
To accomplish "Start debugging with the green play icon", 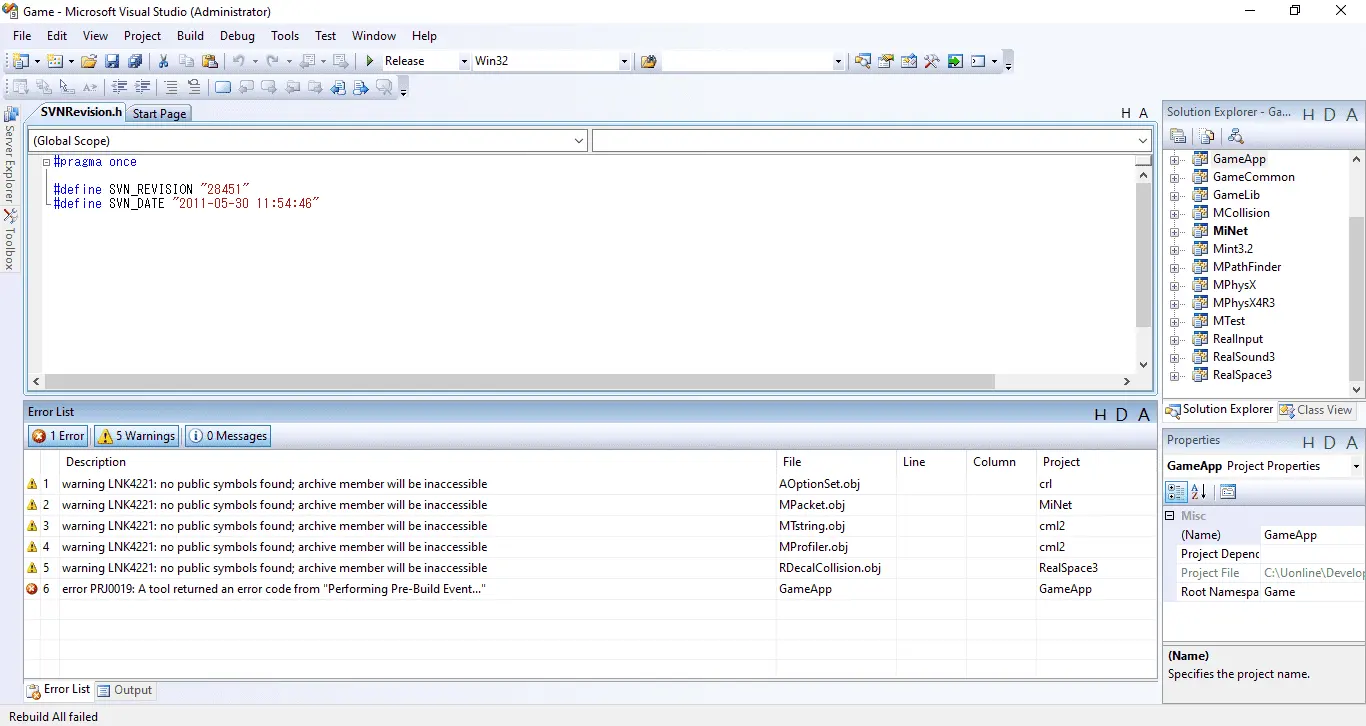I will [x=370, y=61].
